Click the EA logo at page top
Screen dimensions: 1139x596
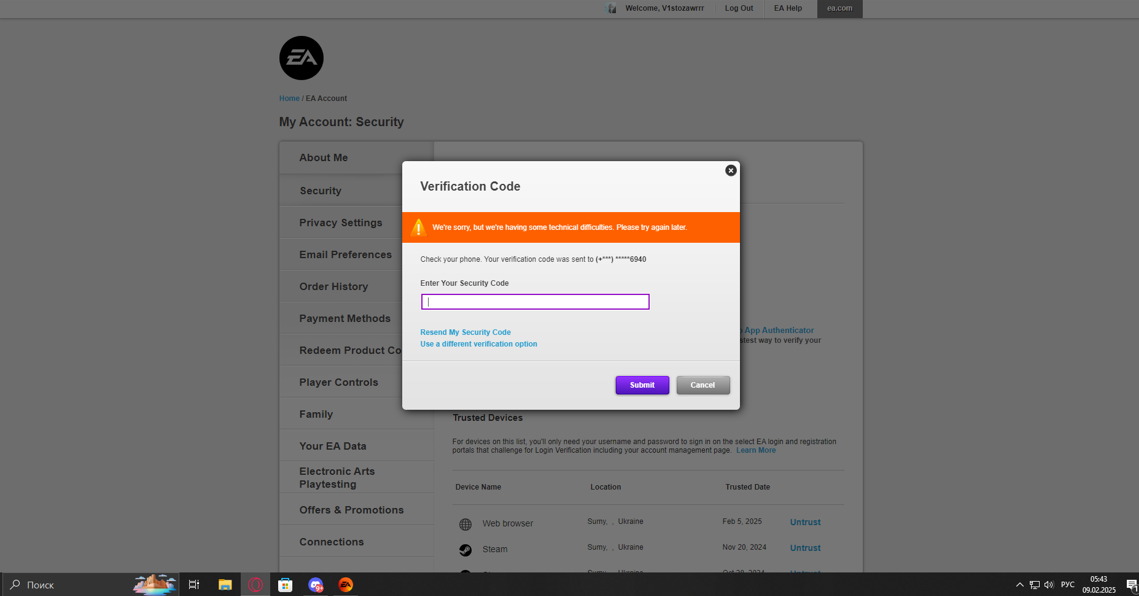301,59
